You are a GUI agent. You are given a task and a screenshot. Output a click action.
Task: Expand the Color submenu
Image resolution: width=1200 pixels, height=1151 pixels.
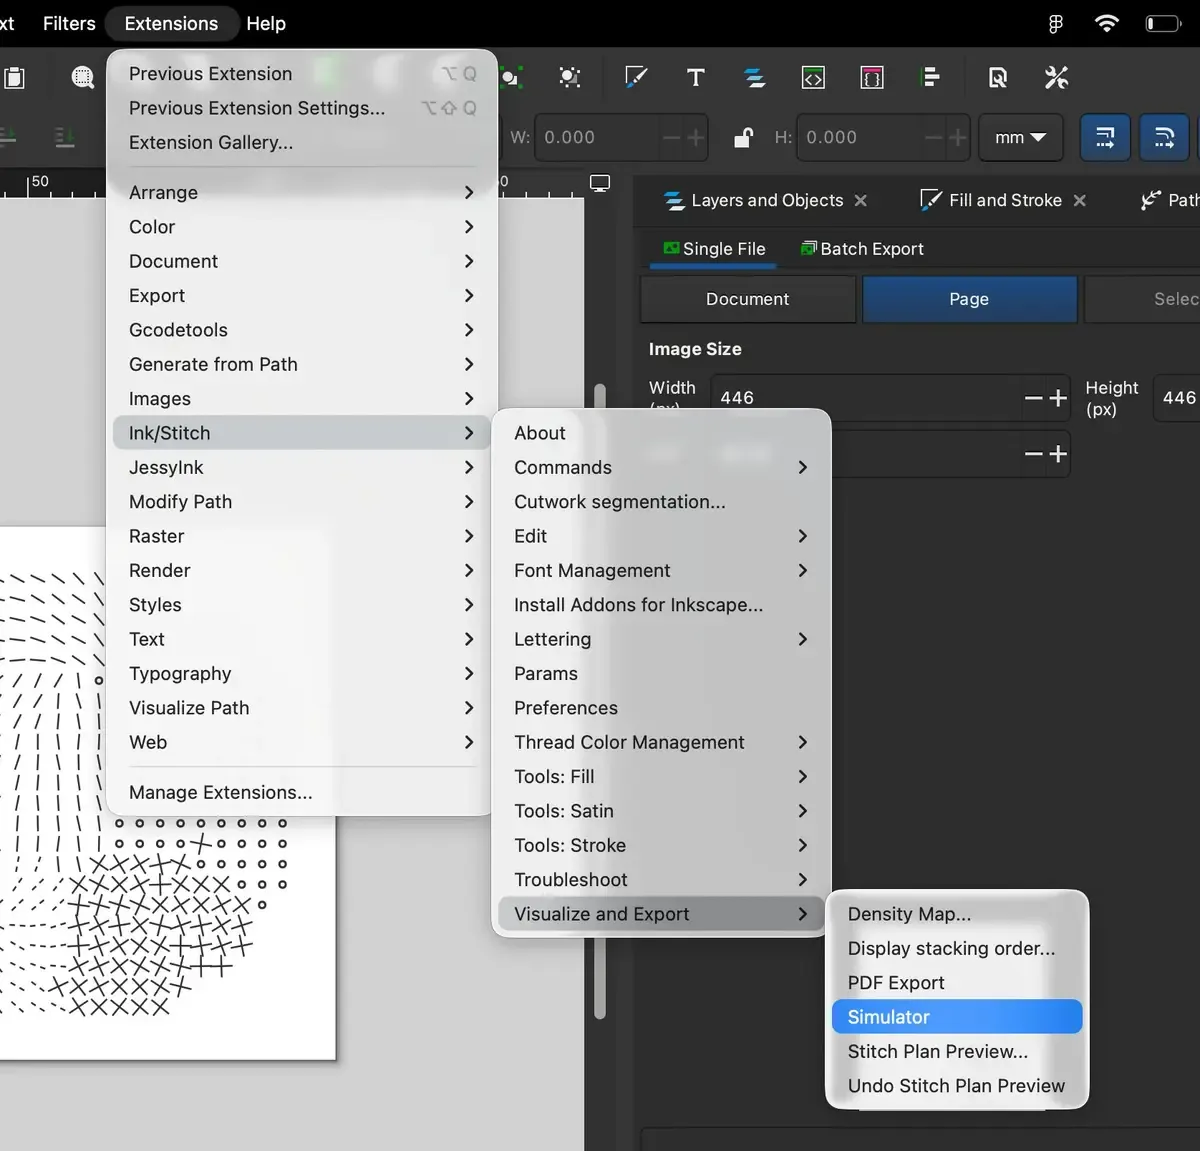click(301, 227)
